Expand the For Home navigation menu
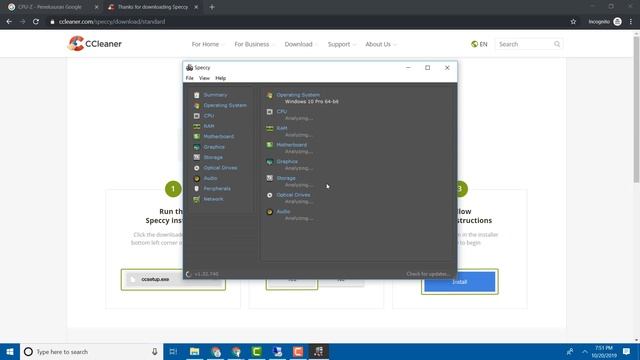 click(x=207, y=44)
